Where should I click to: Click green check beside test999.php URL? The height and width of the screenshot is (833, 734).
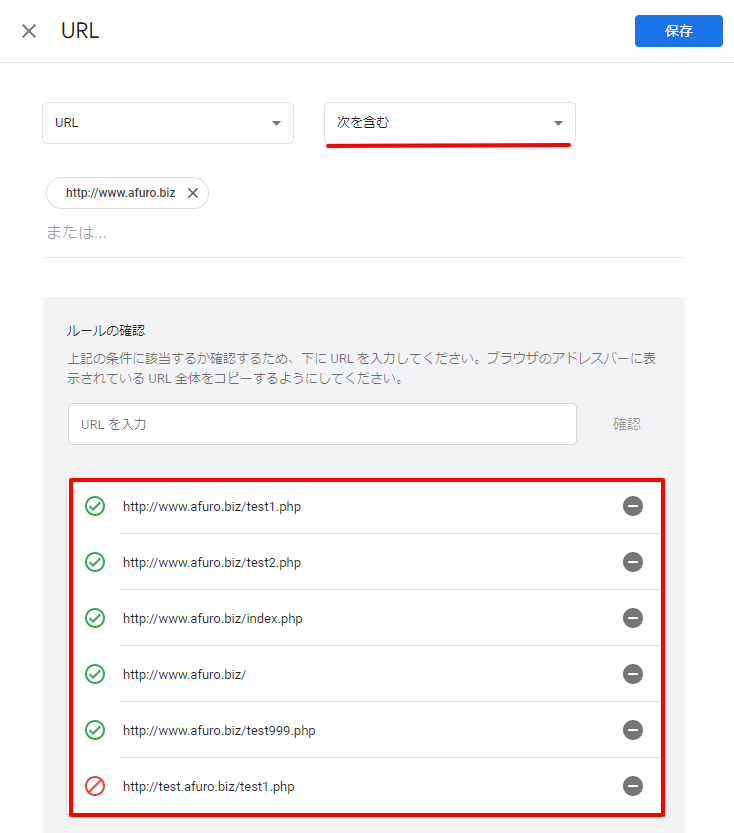95,730
